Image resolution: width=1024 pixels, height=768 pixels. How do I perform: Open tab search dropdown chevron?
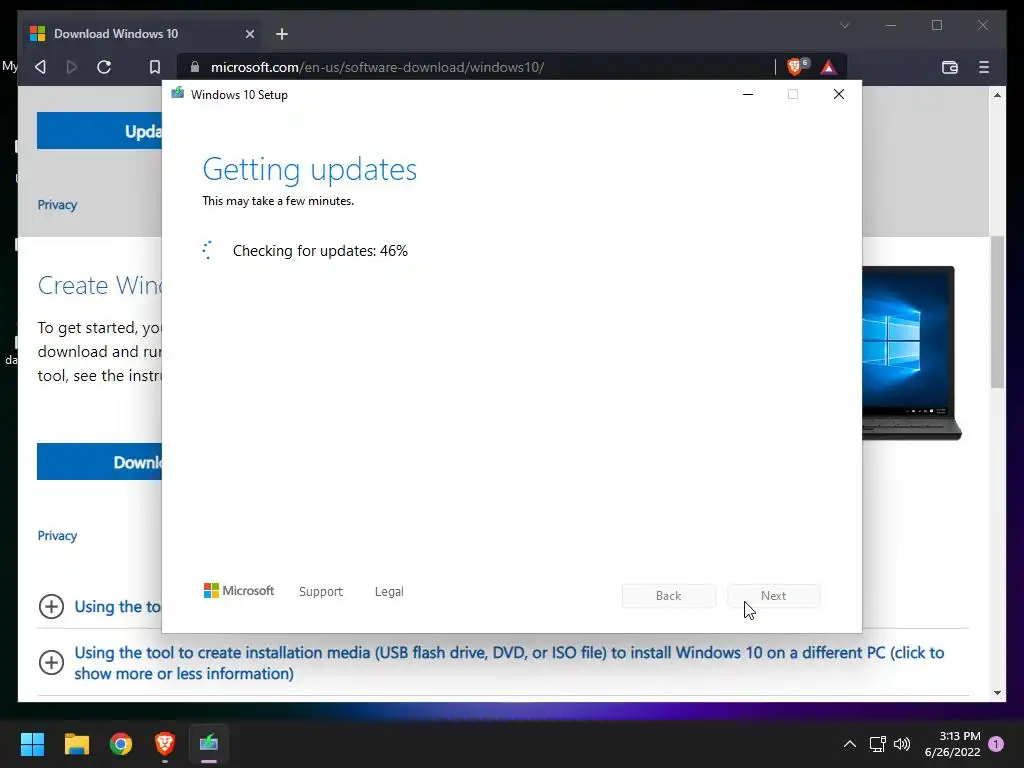[844, 25]
